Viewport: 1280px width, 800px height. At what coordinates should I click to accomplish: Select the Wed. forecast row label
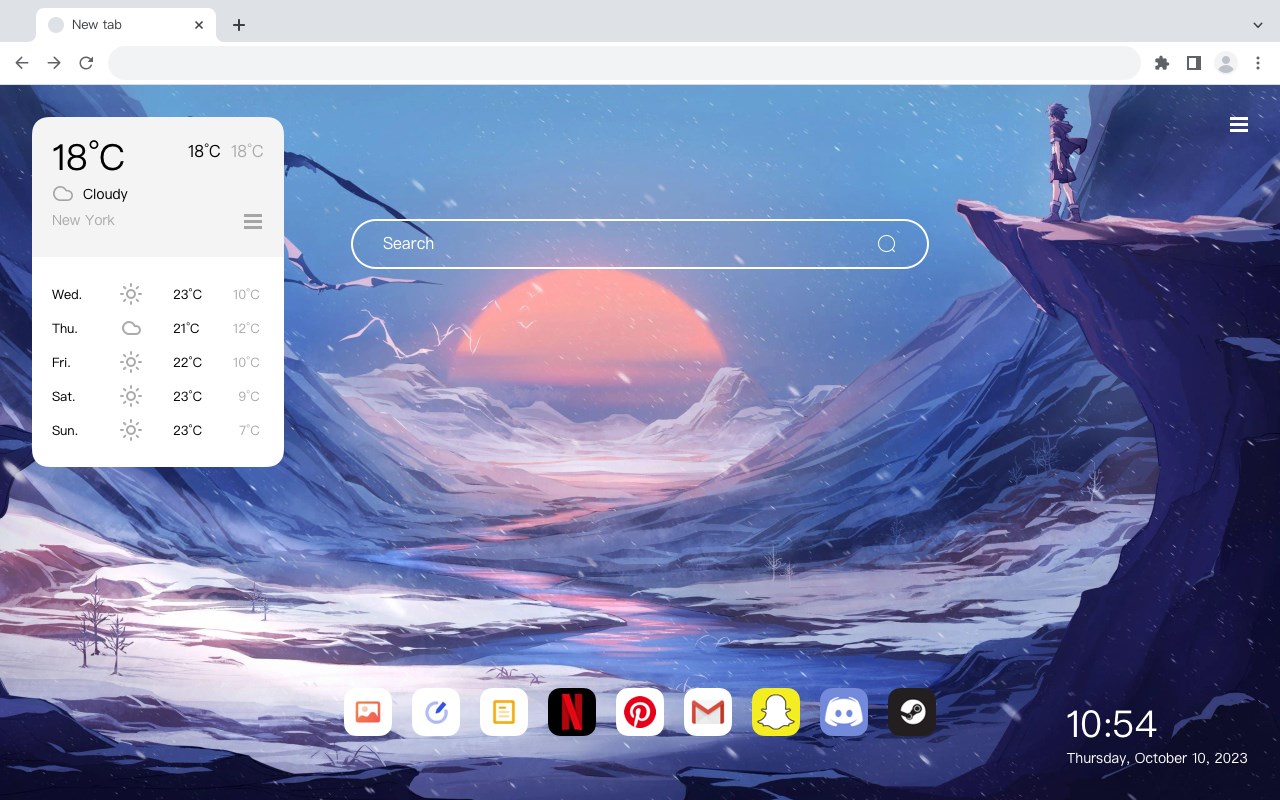coord(67,294)
